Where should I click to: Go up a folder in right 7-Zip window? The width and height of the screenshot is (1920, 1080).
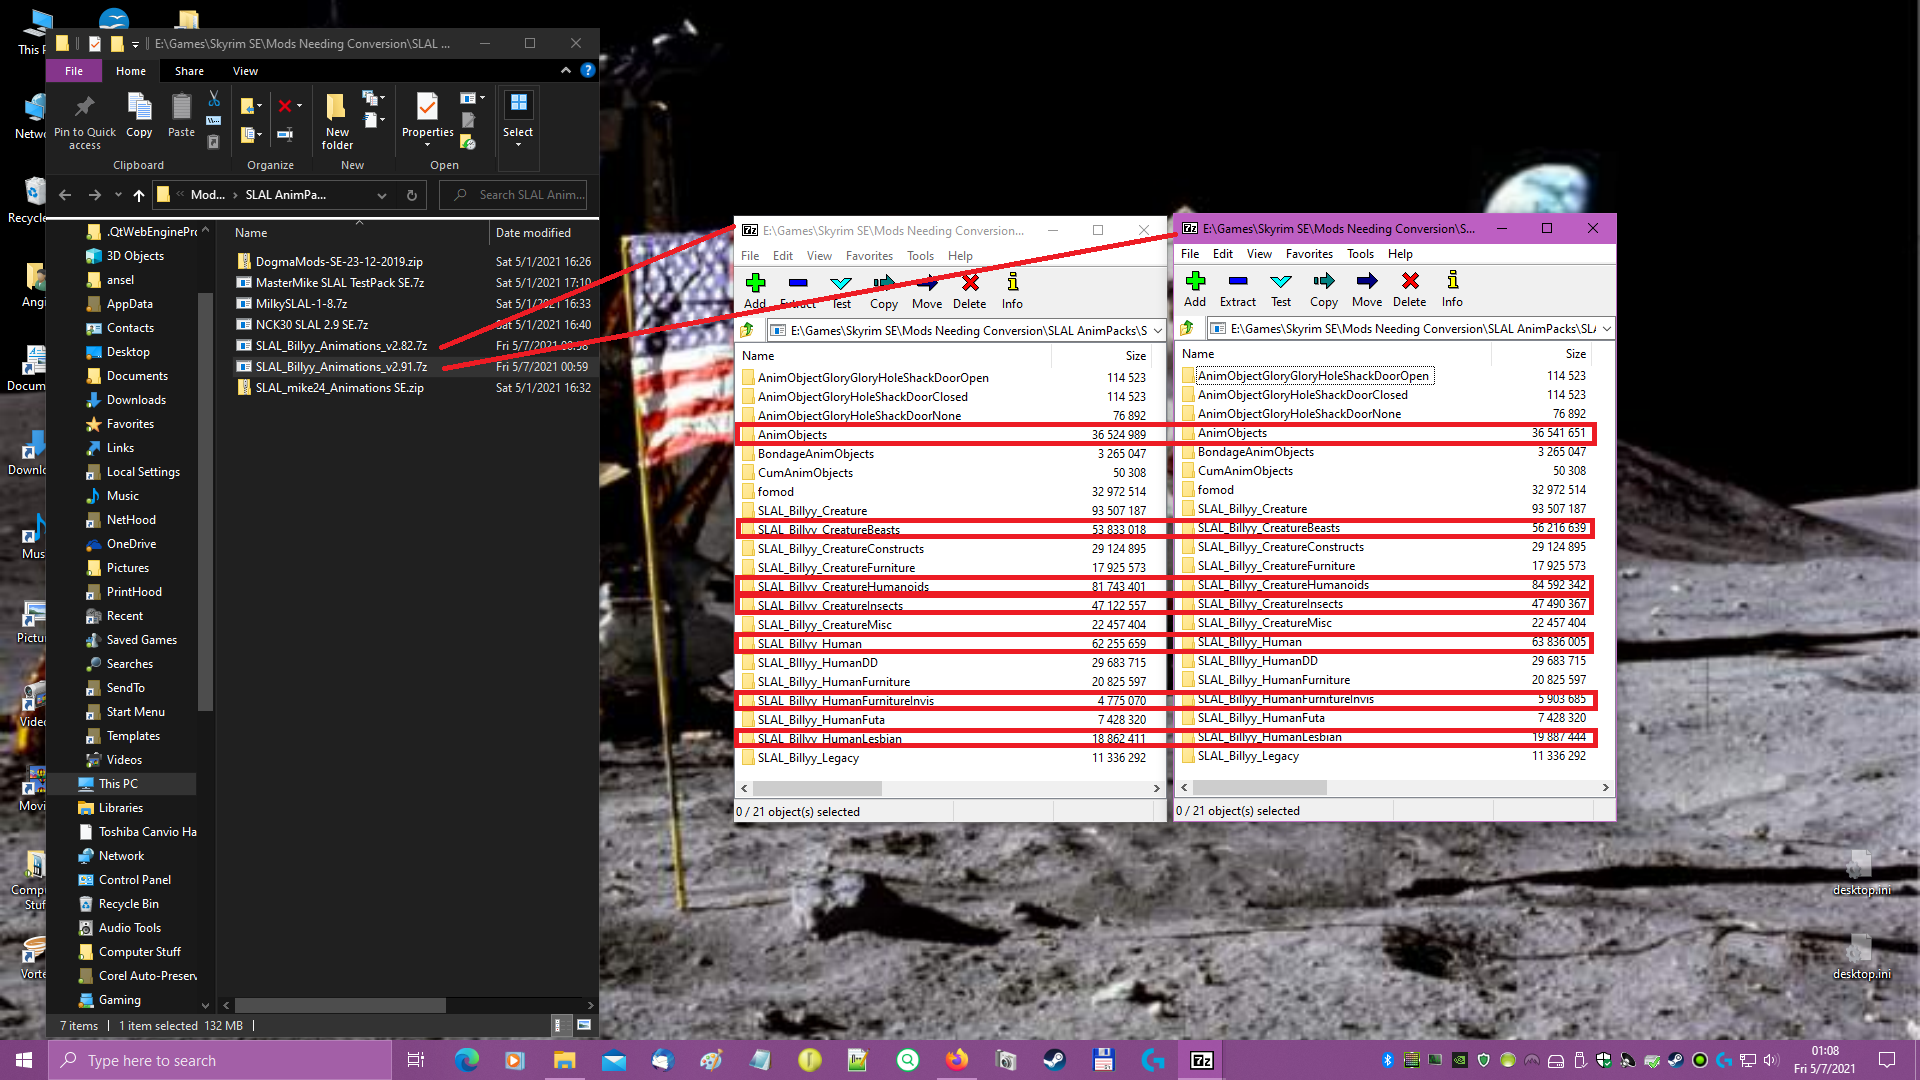[1187, 328]
